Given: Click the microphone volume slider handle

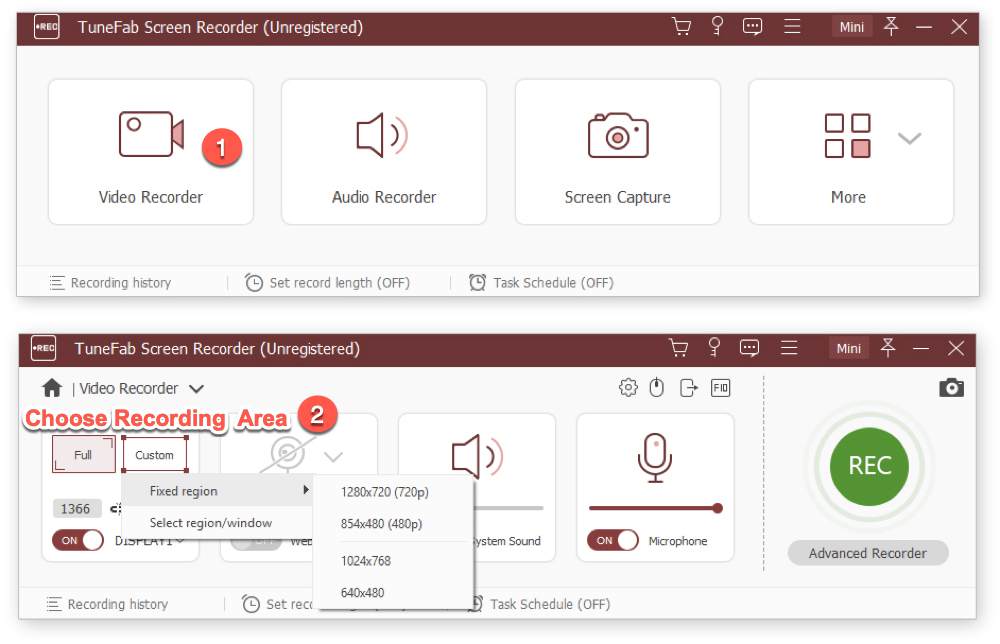Looking at the screenshot, I should tap(717, 508).
